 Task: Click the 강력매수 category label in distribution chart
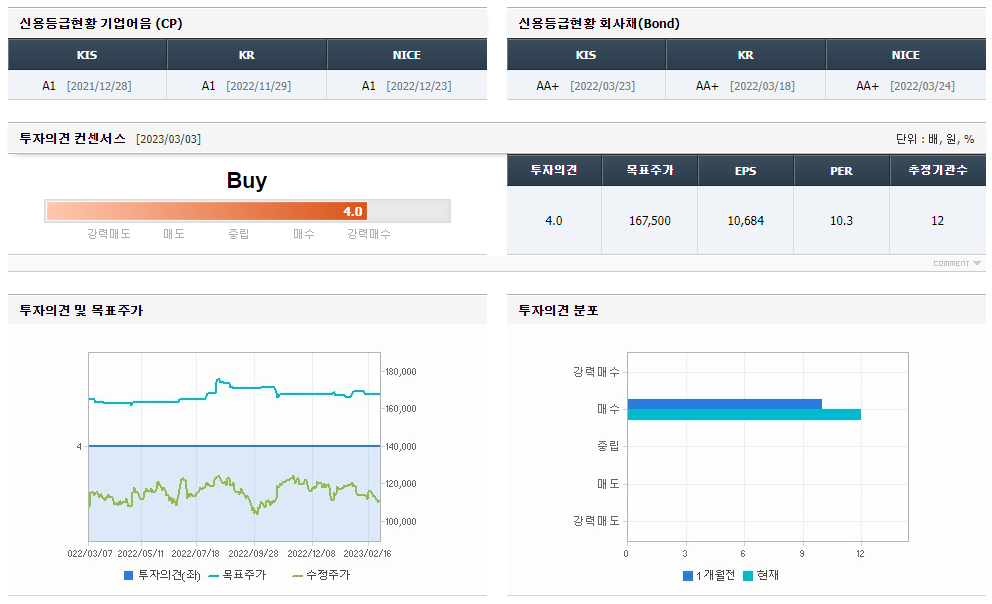coord(596,372)
